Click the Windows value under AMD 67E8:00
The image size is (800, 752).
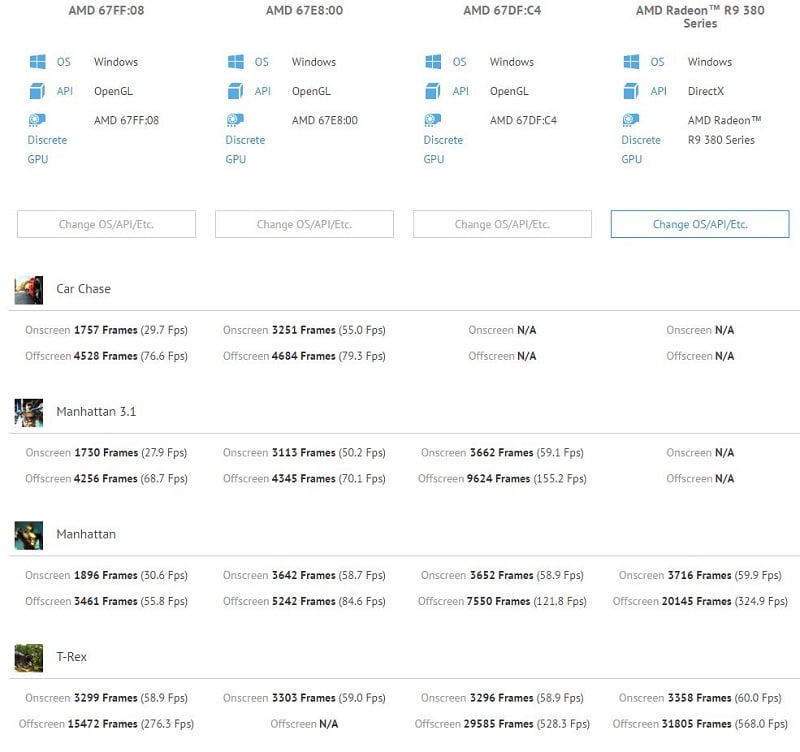[314, 62]
